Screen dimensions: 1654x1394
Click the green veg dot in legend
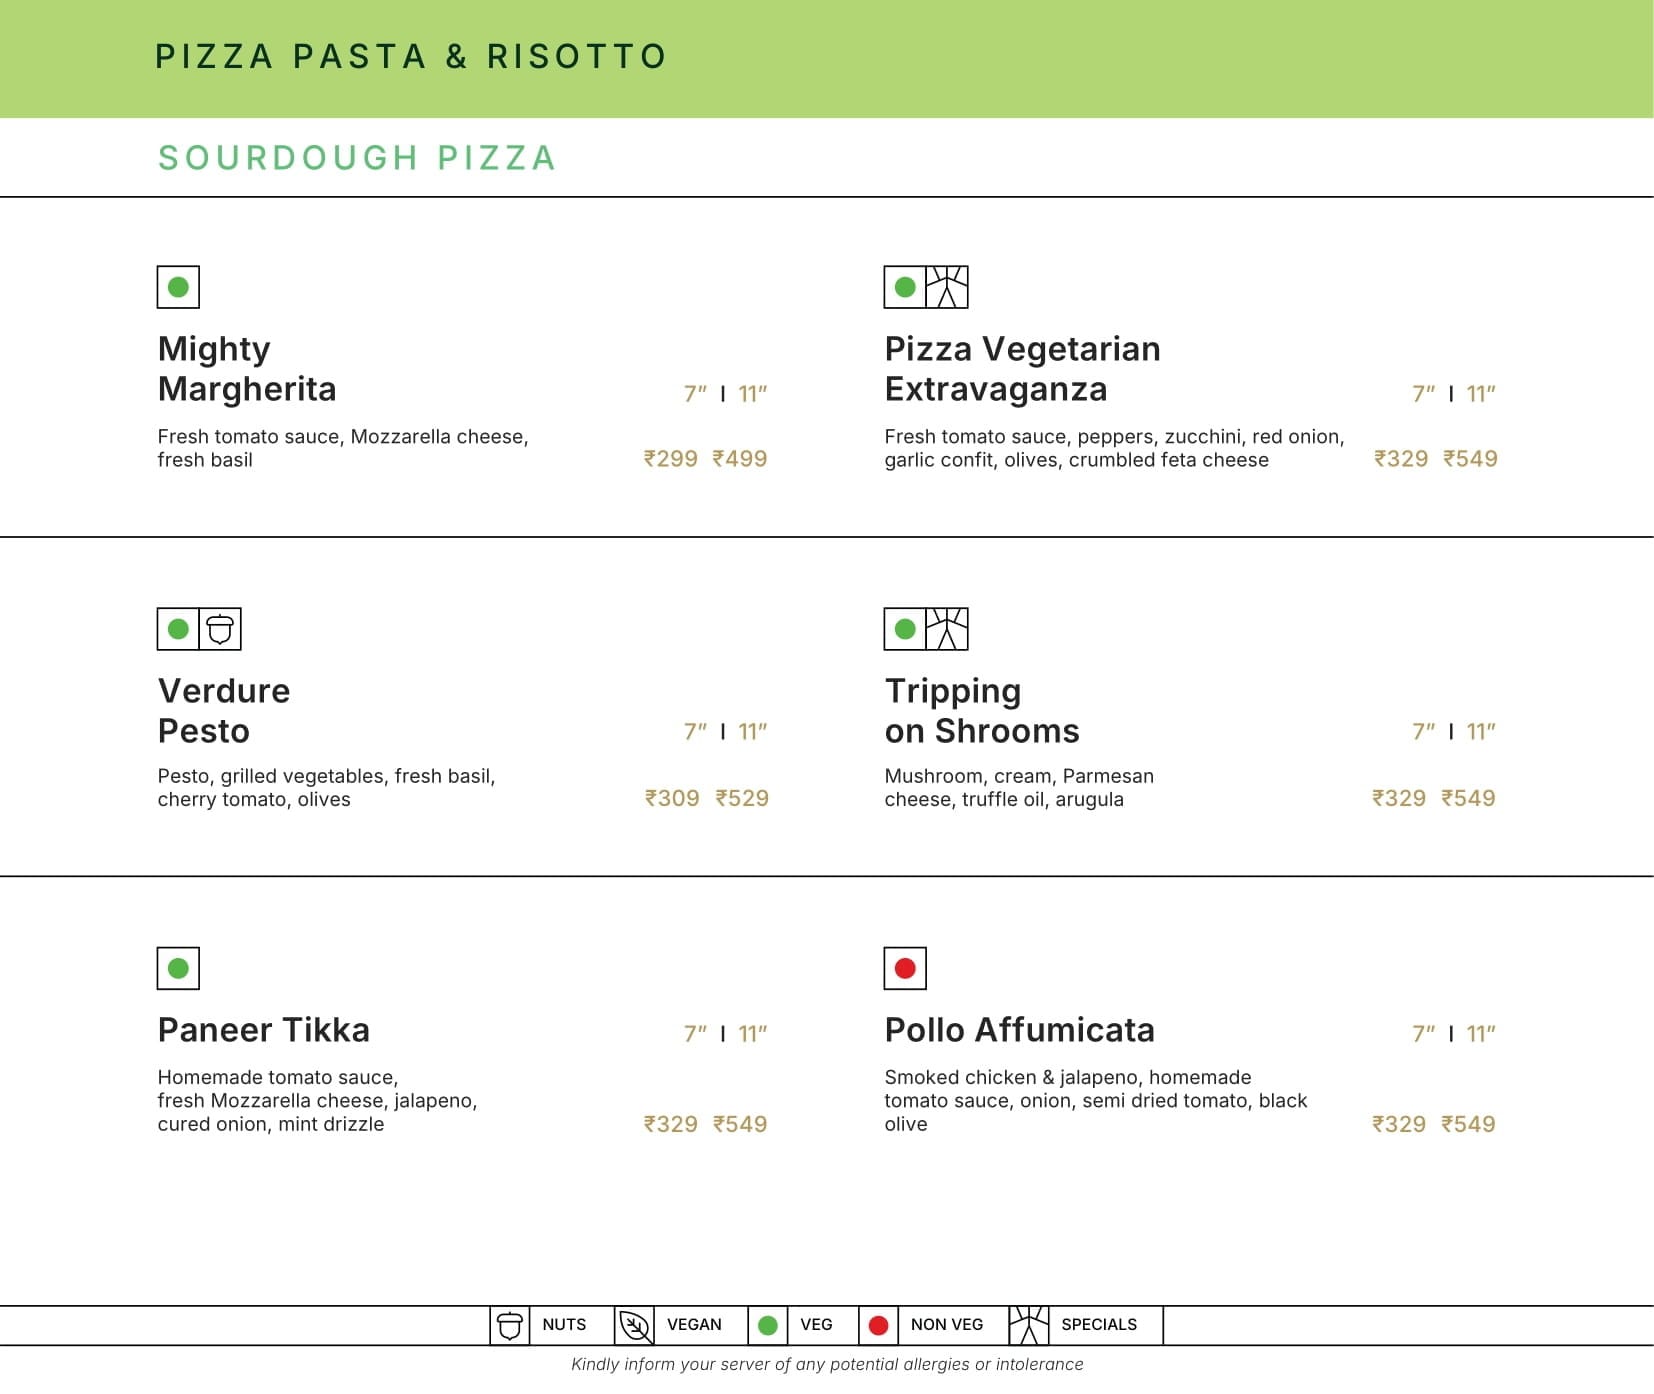(x=768, y=1325)
